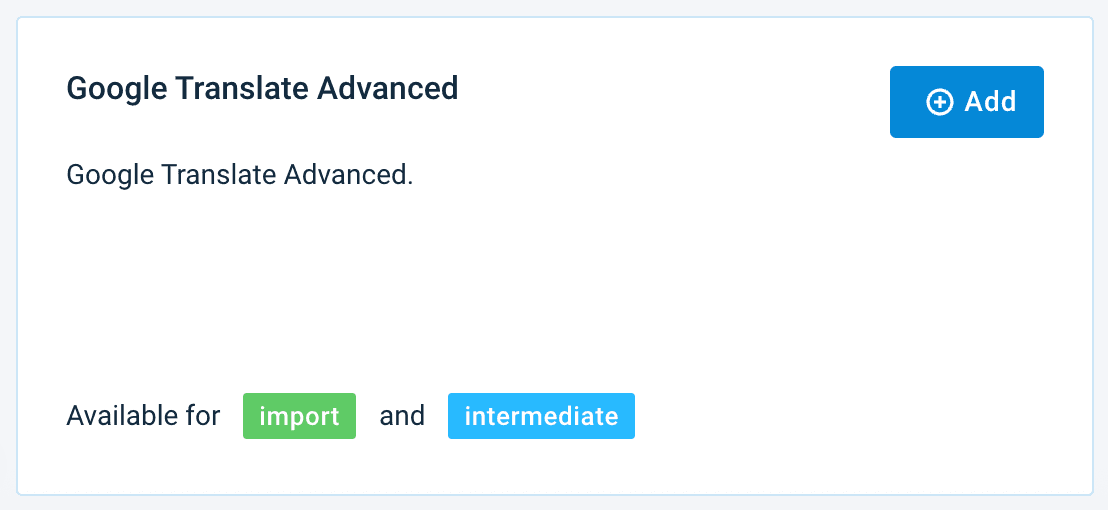
Task: Click the blue Add button
Action: (x=966, y=102)
